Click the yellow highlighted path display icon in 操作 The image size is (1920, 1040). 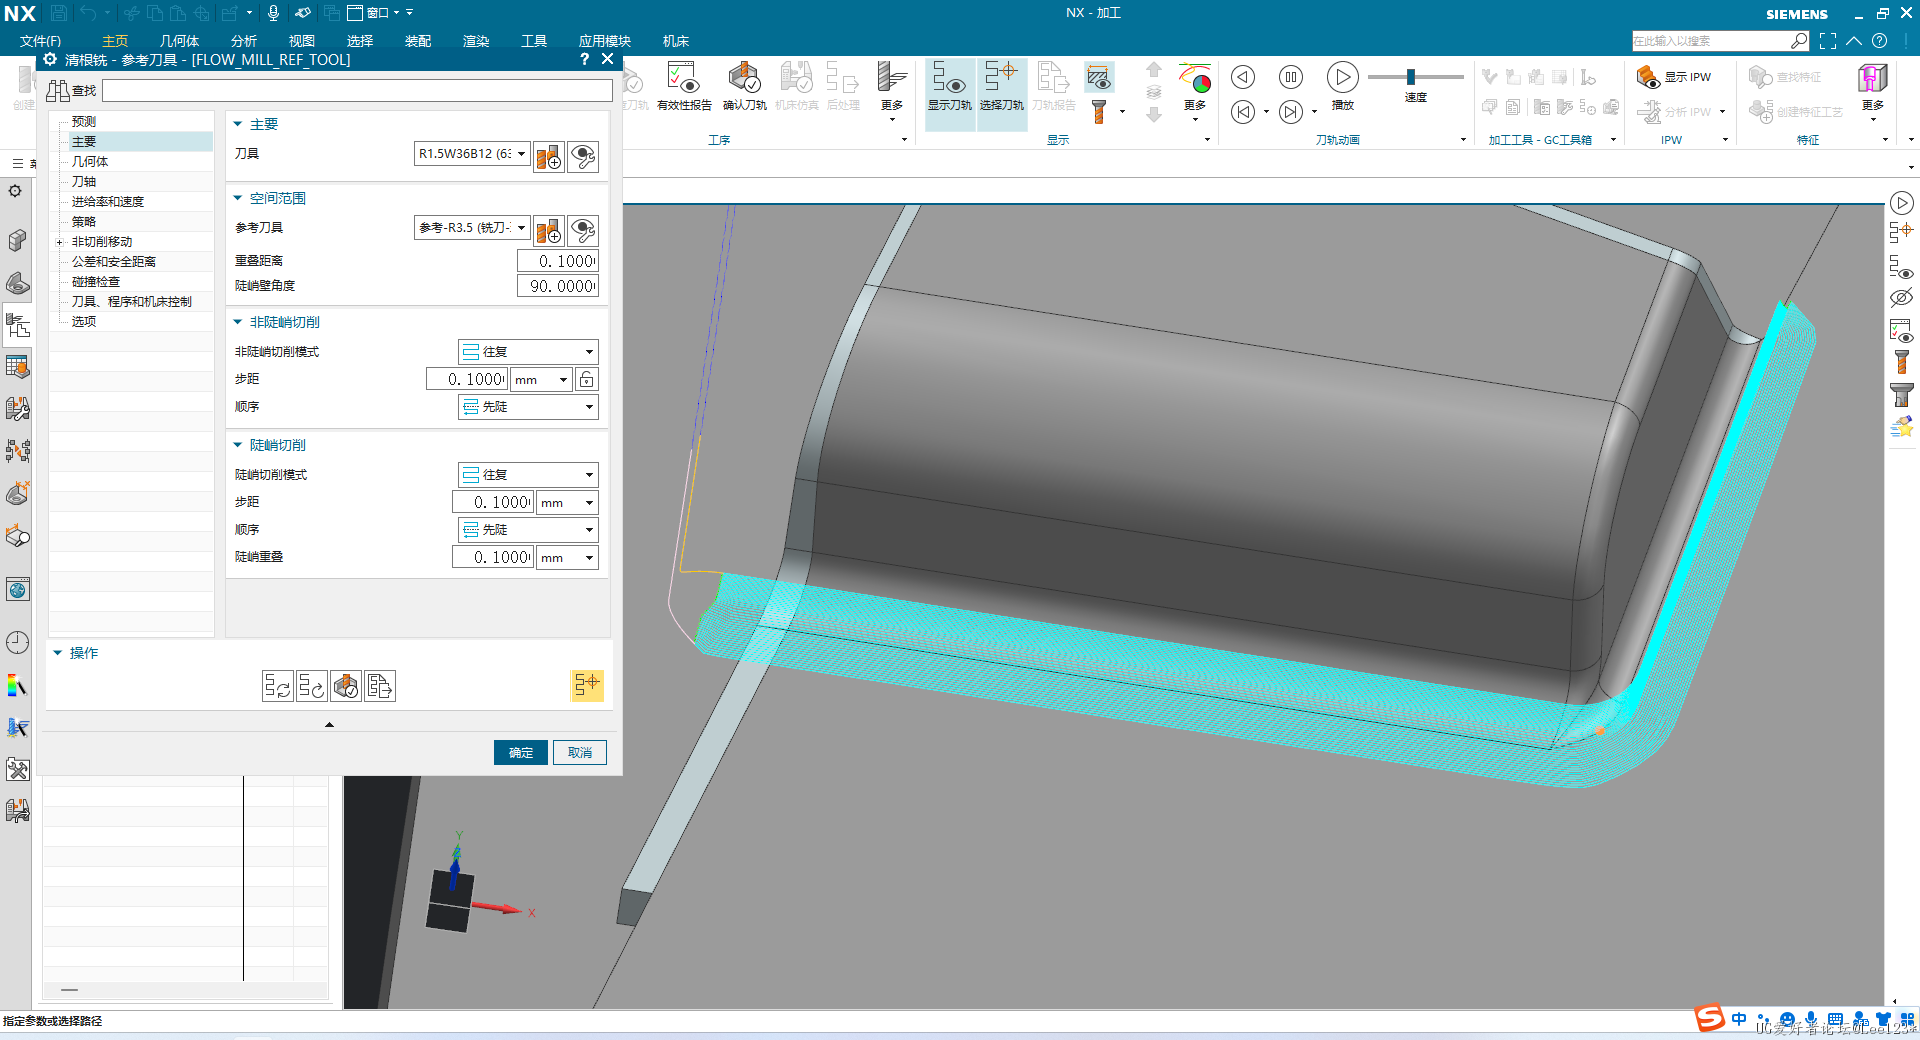tap(587, 685)
